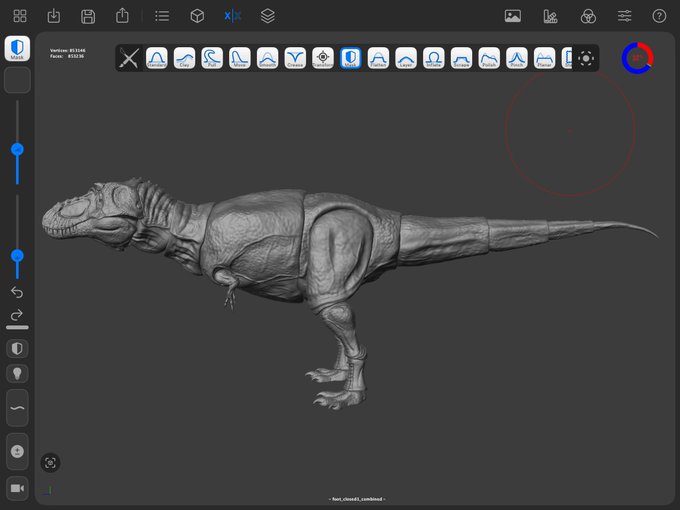The image size is (680, 510).
Task: Toggle the light bulb lighting button
Action: pos(17,373)
